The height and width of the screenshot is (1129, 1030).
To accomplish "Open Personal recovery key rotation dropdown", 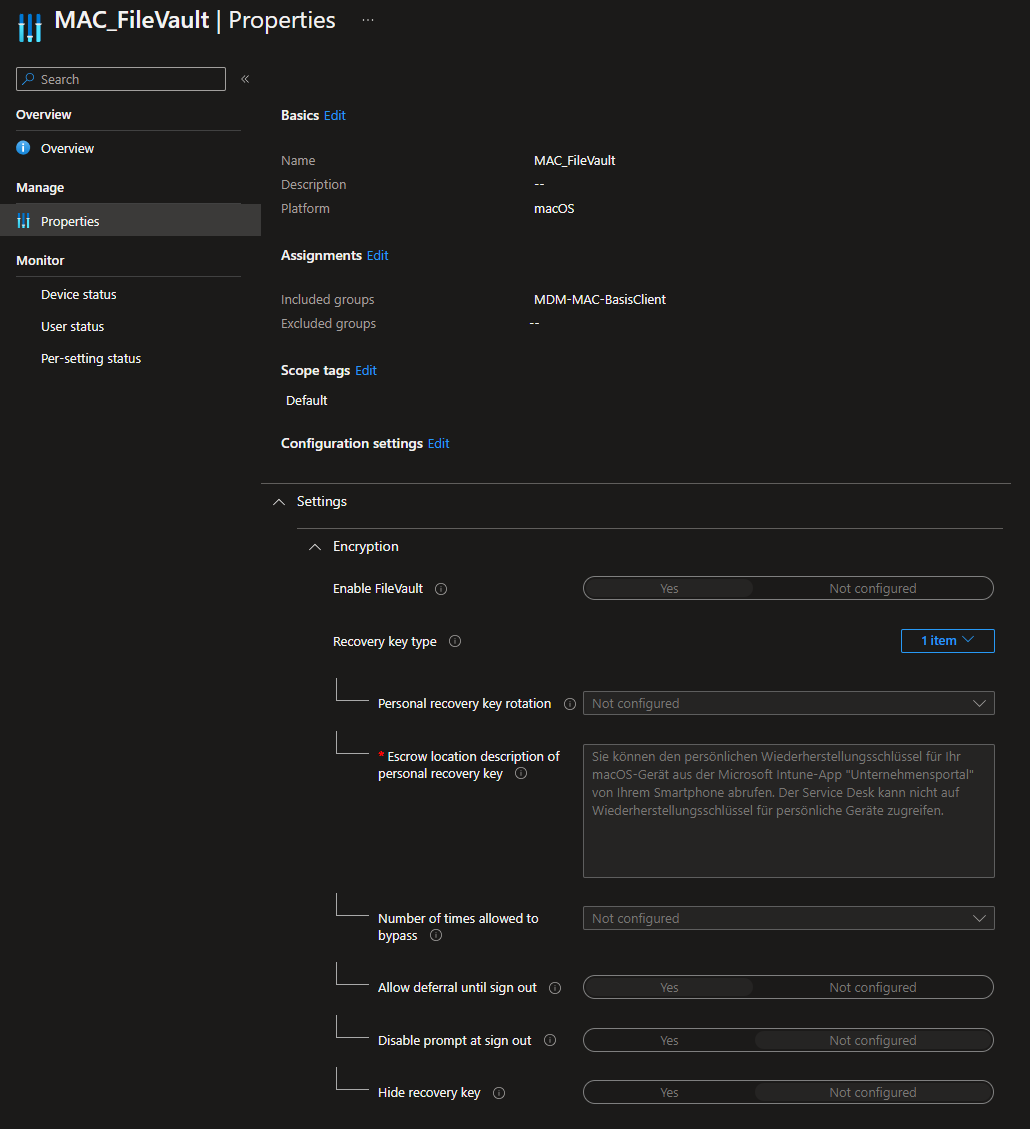I will pyautogui.click(x=788, y=704).
